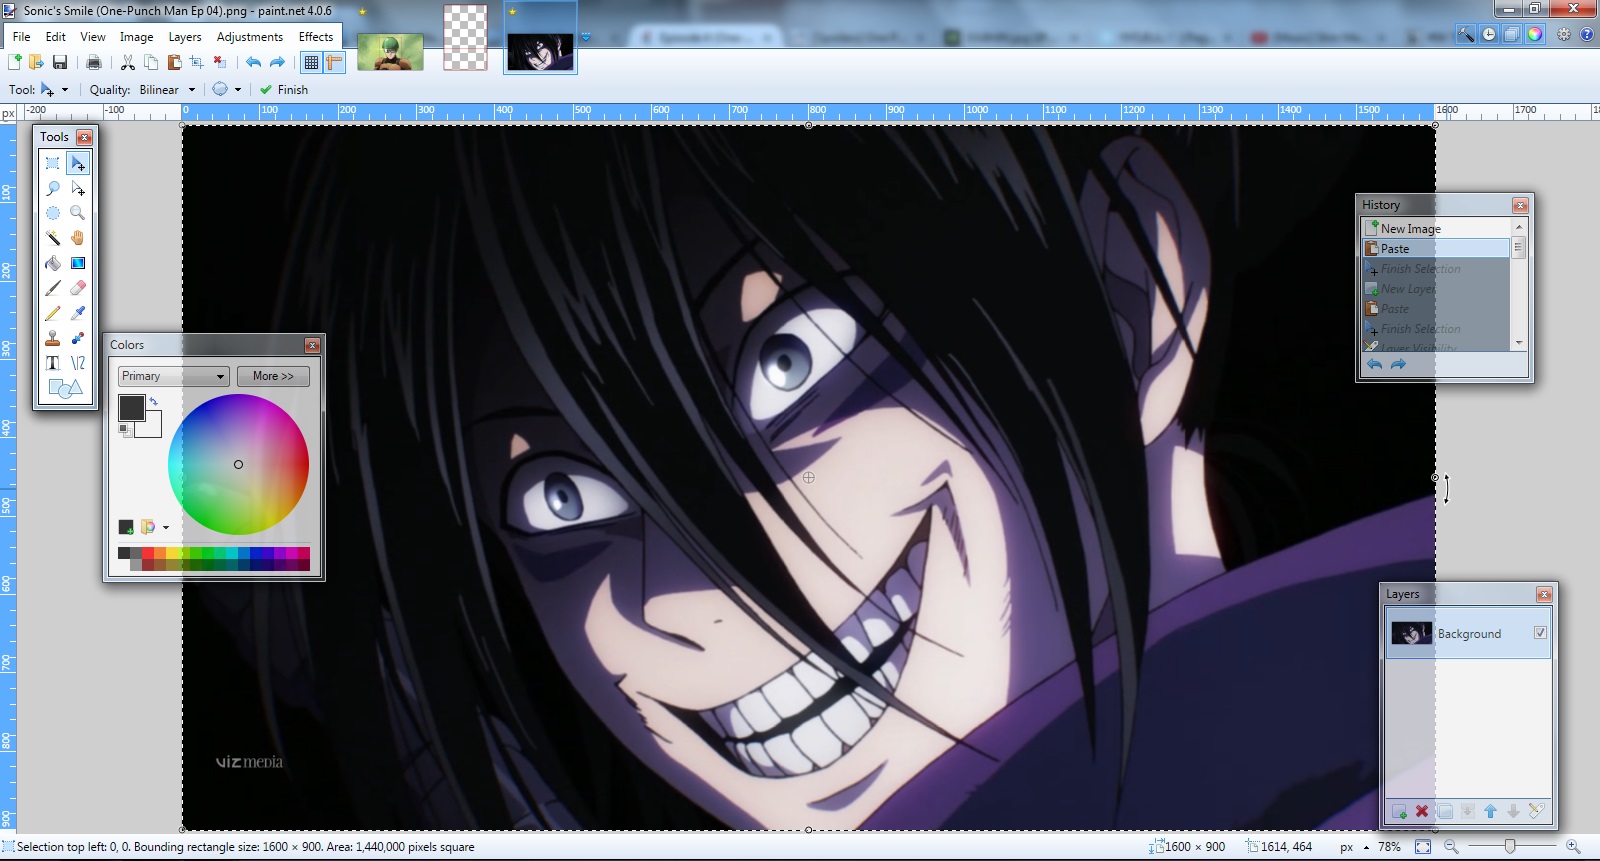Open the Edit menu
The width and height of the screenshot is (1600, 861).
(55, 37)
